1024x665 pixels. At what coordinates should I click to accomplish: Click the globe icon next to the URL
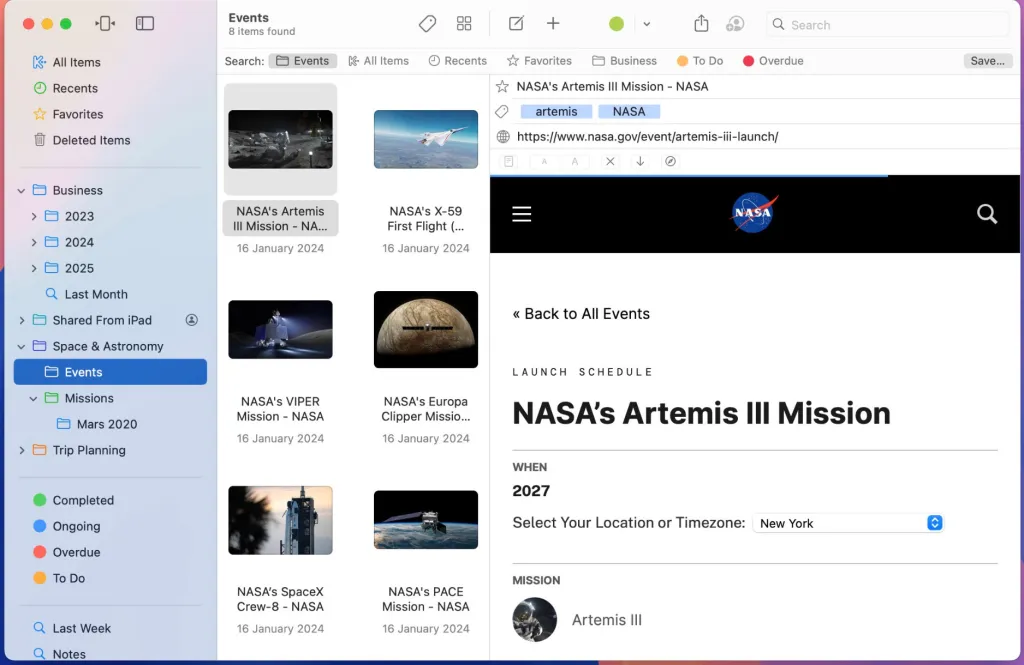tap(503, 137)
